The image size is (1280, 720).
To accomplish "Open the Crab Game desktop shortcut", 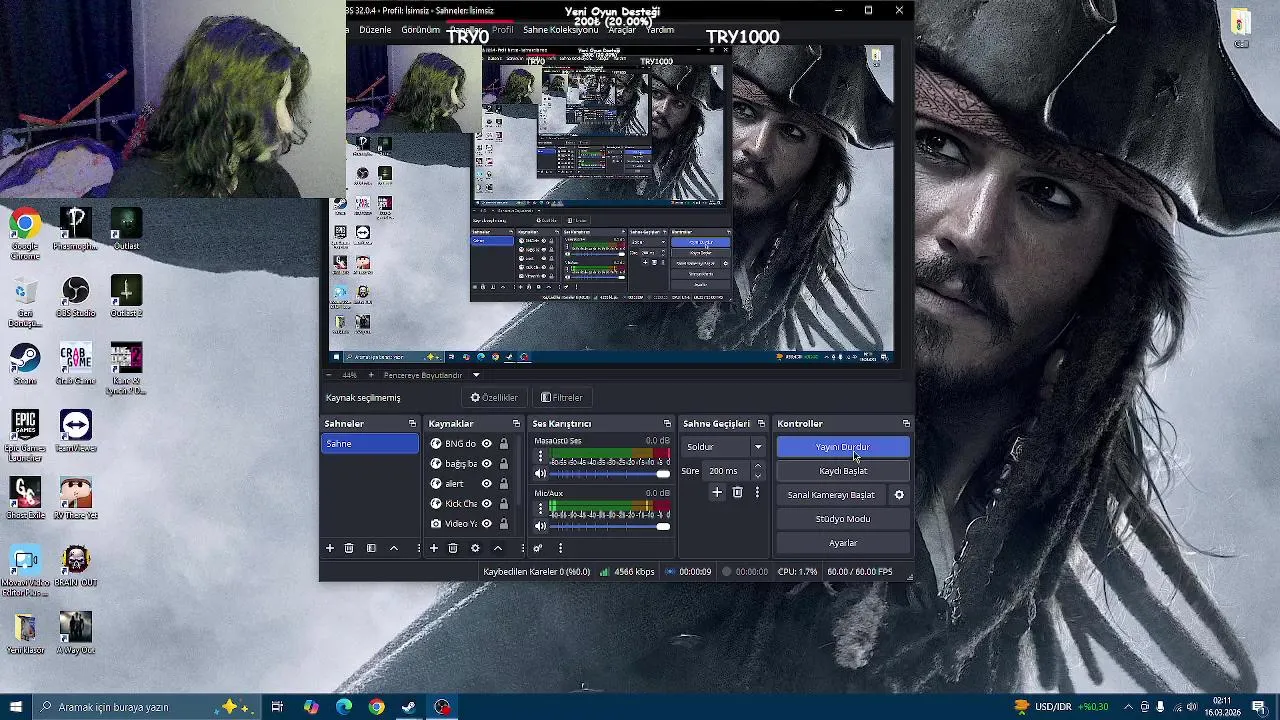I will tap(75, 364).
